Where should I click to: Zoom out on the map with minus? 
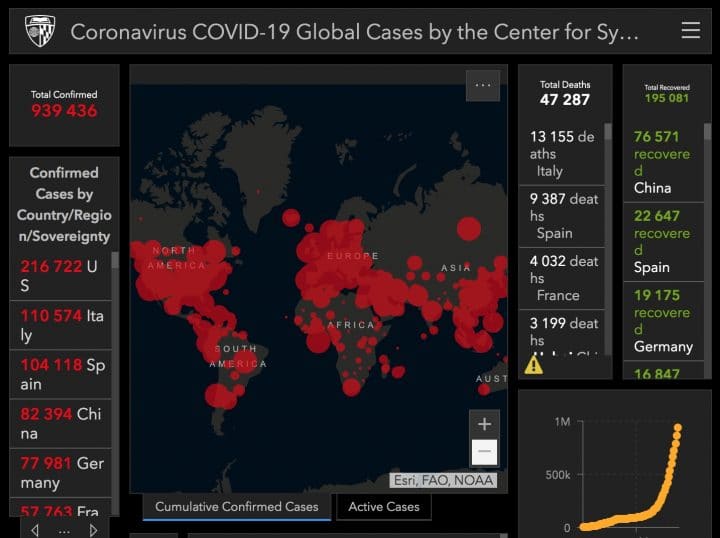[x=484, y=452]
